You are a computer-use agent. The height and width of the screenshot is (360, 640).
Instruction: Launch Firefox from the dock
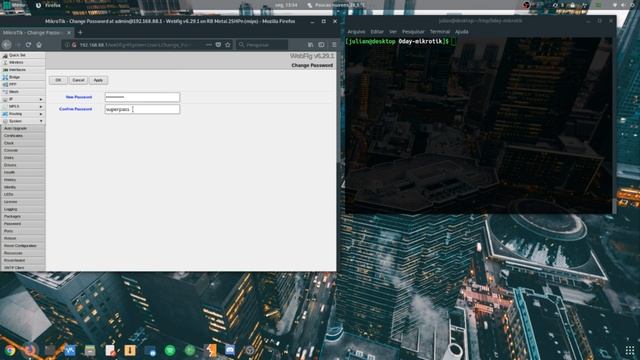pos(30,350)
